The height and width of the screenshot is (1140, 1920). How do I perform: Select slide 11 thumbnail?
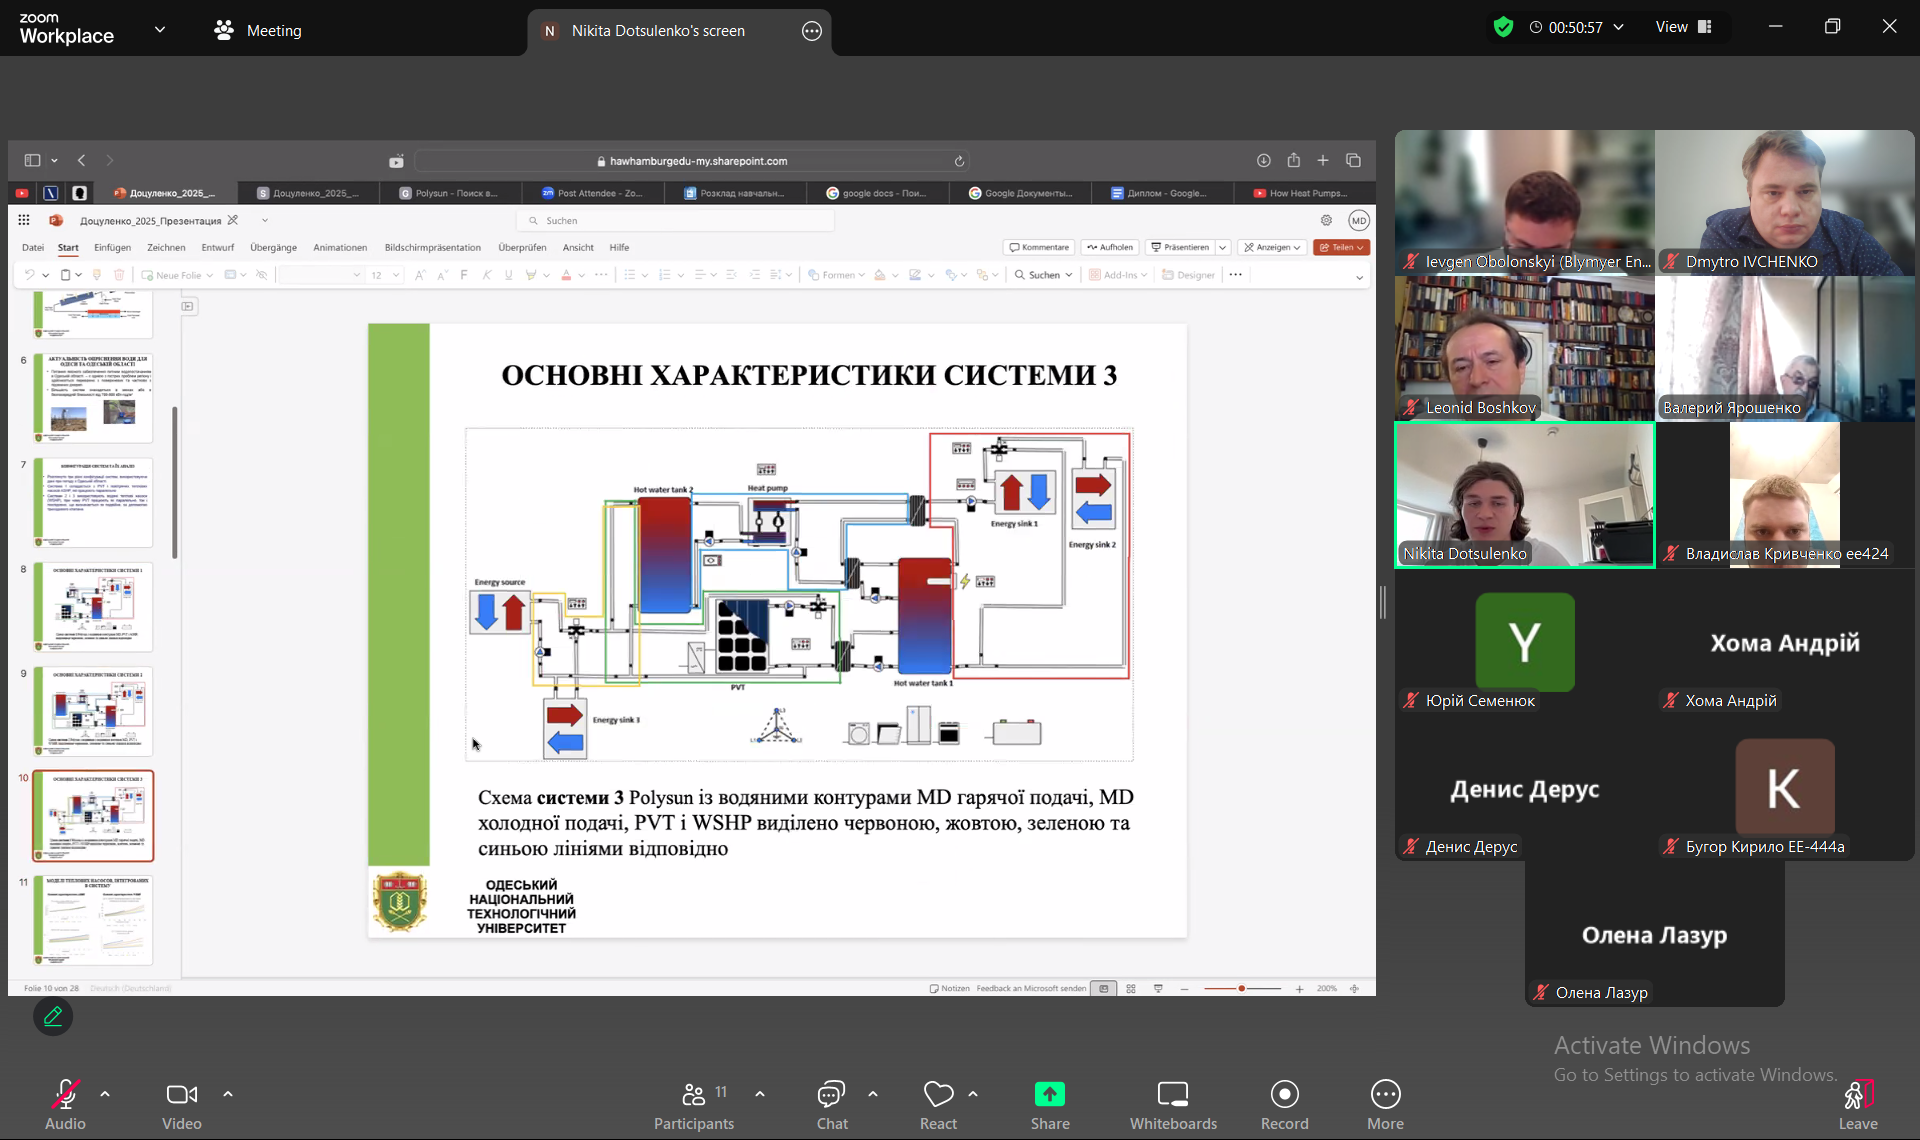click(x=93, y=920)
